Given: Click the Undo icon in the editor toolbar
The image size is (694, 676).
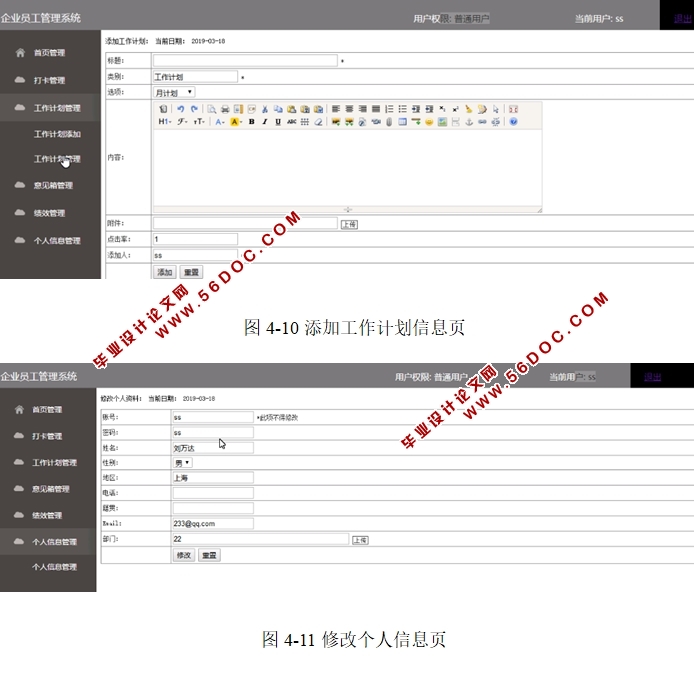Looking at the screenshot, I should click(181, 109).
